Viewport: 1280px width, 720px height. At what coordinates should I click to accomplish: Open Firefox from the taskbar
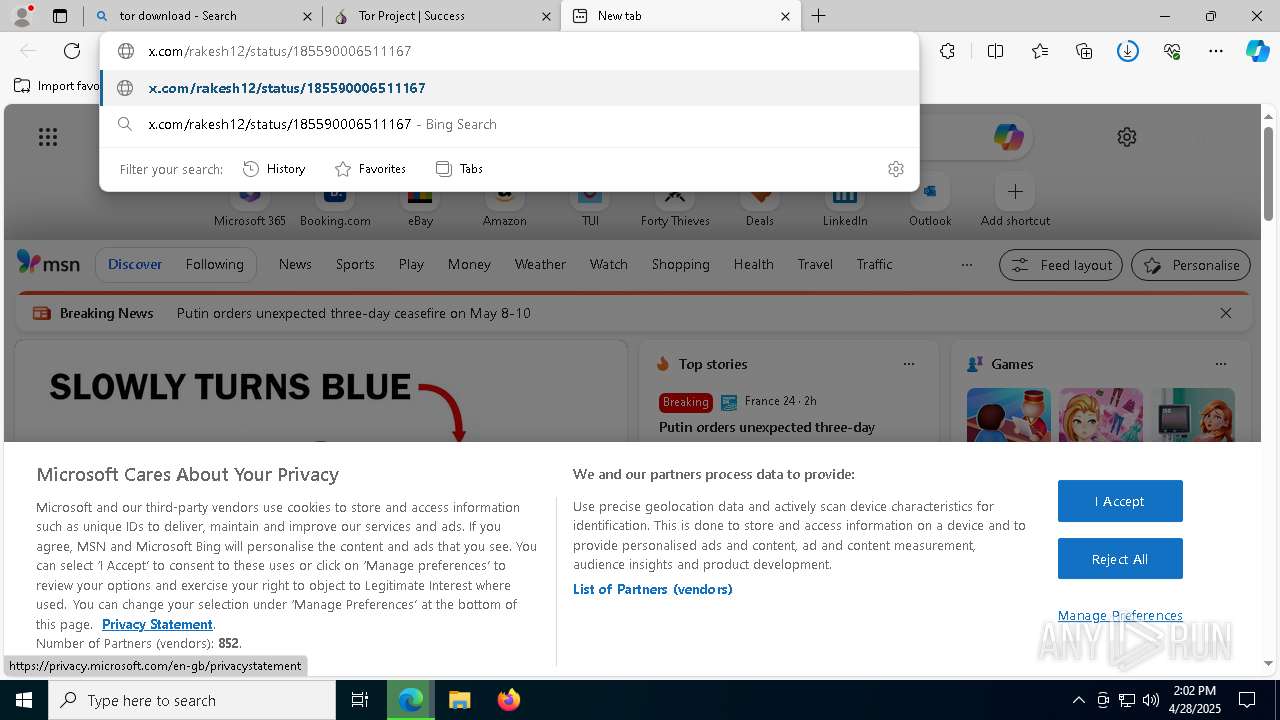tap(509, 700)
